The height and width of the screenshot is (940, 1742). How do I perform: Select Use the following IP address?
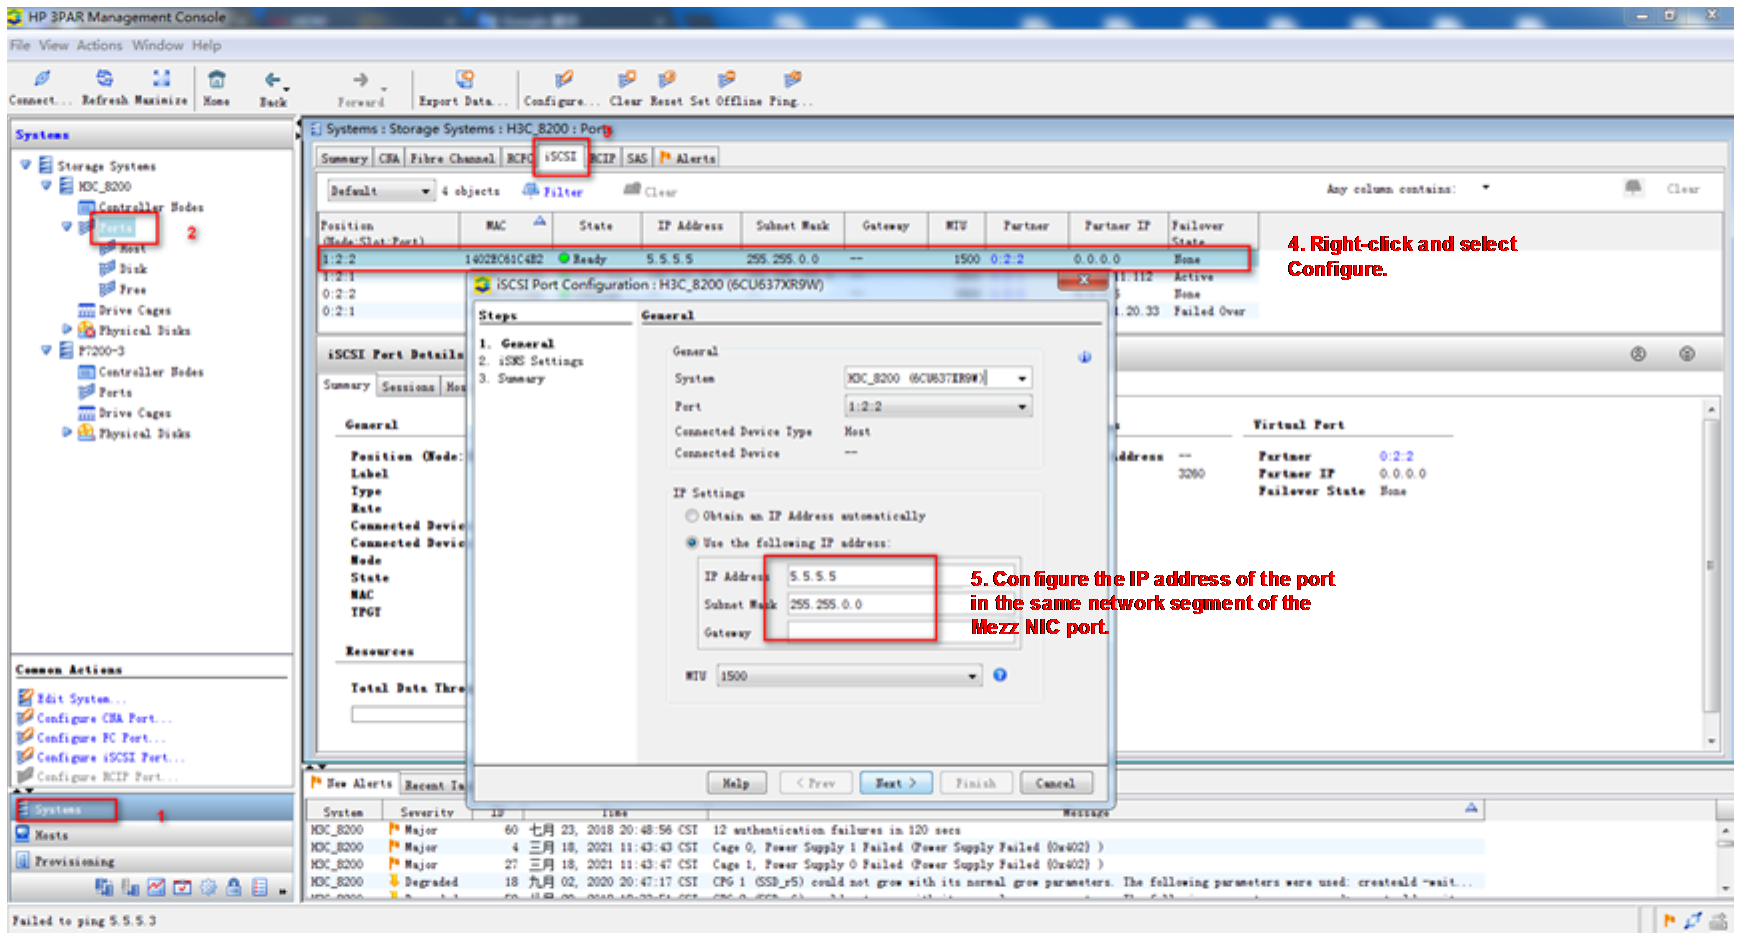pyautogui.click(x=691, y=543)
